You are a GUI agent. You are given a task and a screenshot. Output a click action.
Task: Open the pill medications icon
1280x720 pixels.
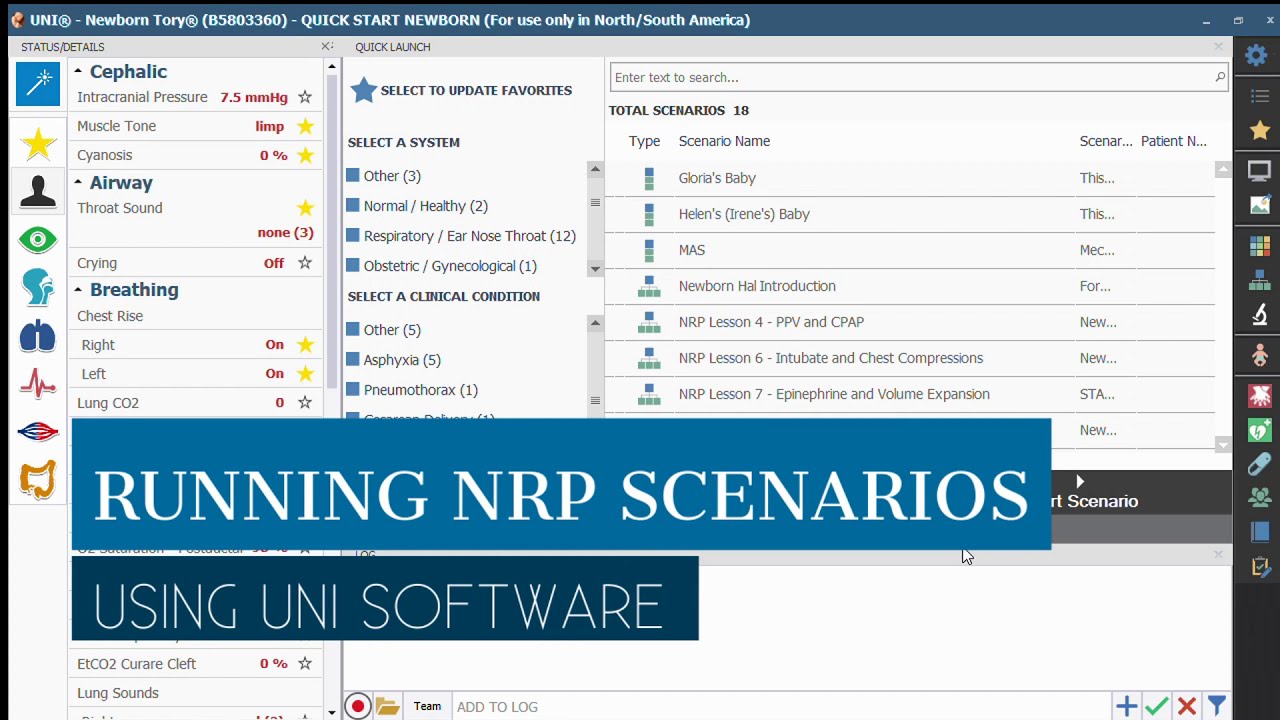tap(1259, 464)
